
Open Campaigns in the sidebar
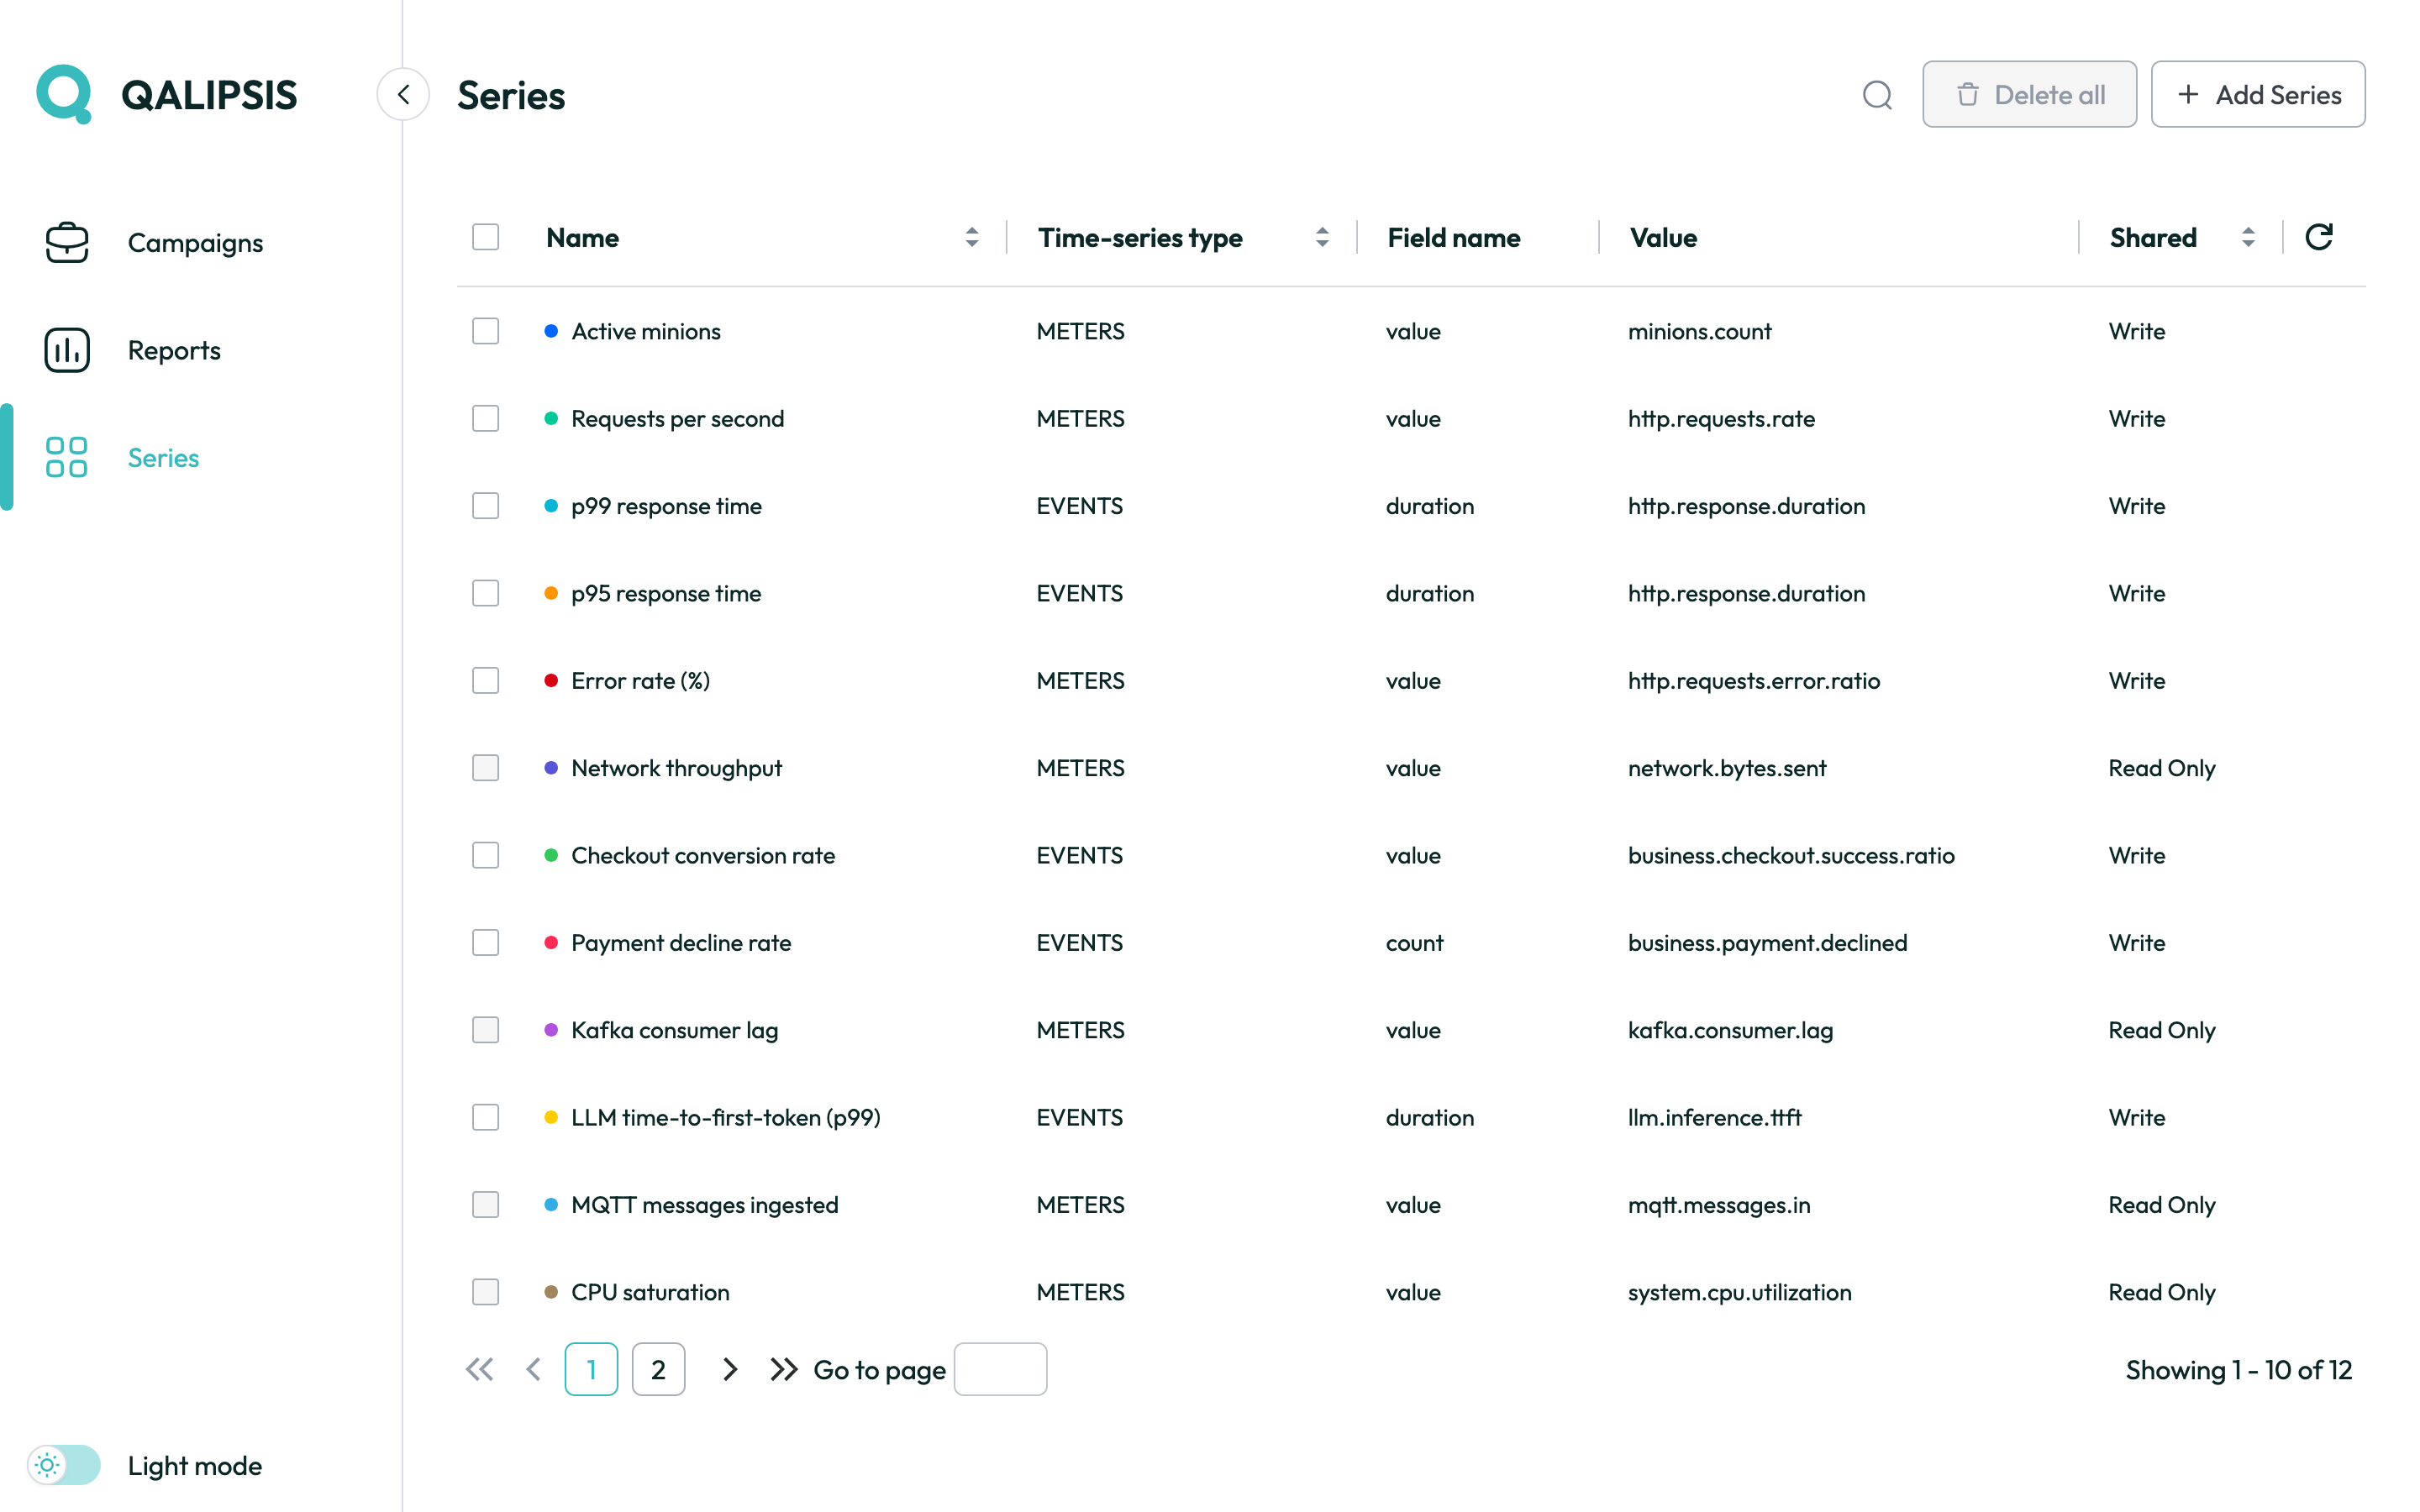pos(195,243)
